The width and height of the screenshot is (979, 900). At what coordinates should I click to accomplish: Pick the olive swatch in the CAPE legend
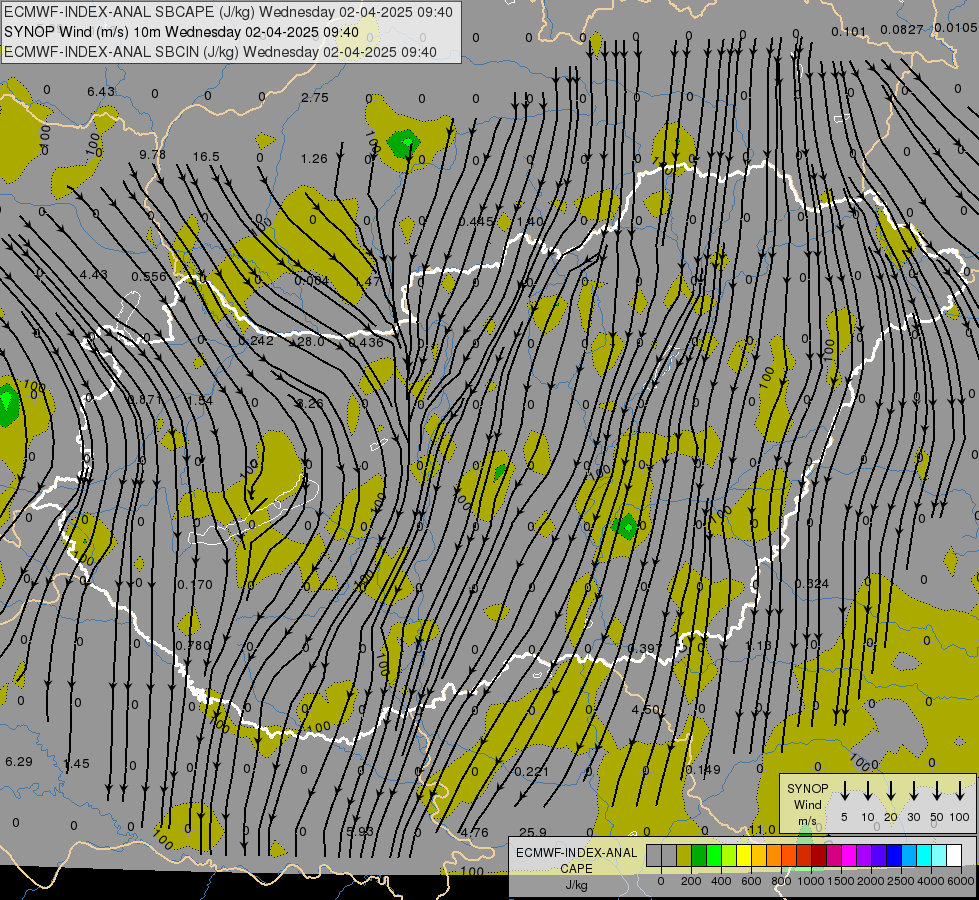coord(684,856)
